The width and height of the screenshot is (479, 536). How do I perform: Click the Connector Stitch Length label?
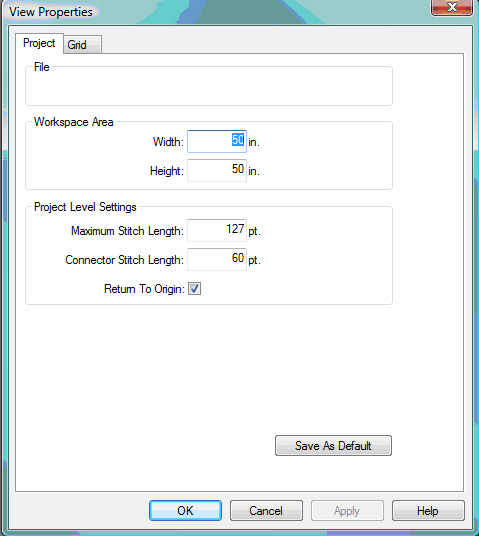124,260
